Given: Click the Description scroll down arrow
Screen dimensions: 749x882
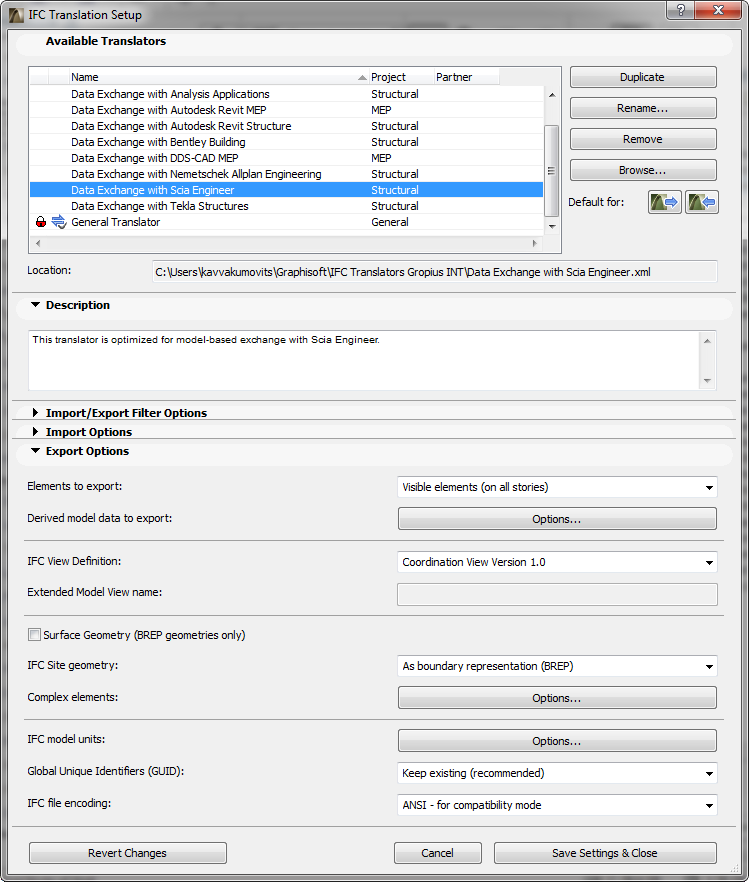Looking at the screenshot, I should pyautogui.click(x=707, y=381).
